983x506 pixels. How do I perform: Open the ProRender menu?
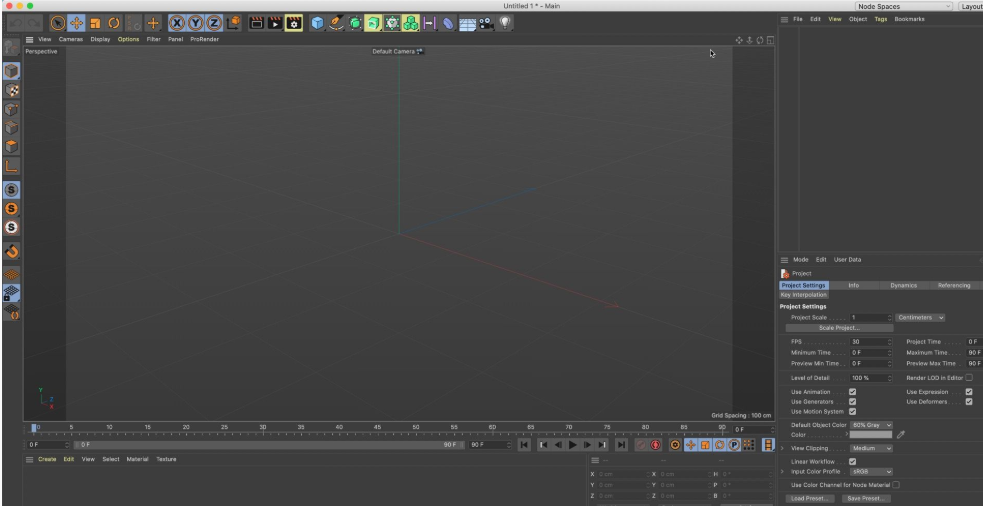[205, 40]
